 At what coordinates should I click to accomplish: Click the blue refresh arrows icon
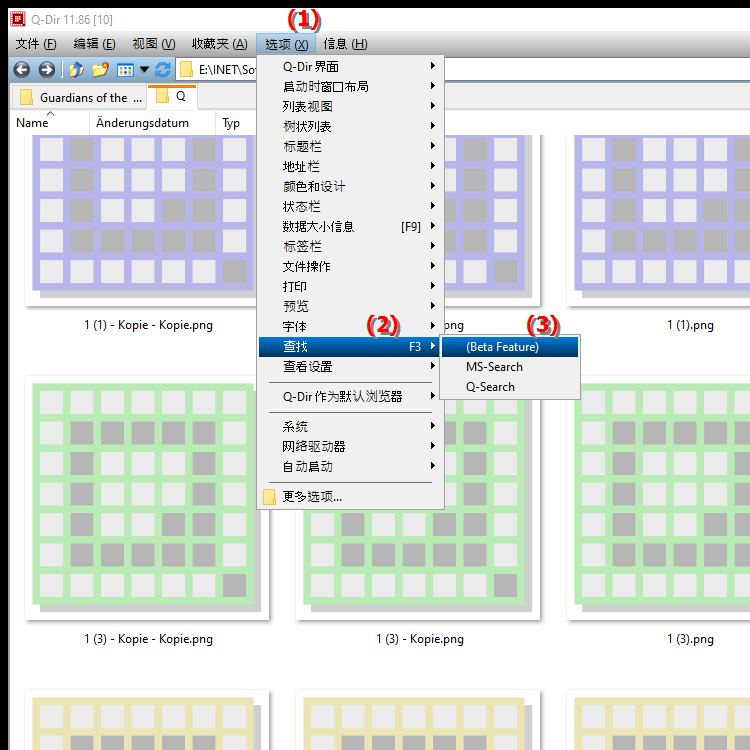[163, 70]
